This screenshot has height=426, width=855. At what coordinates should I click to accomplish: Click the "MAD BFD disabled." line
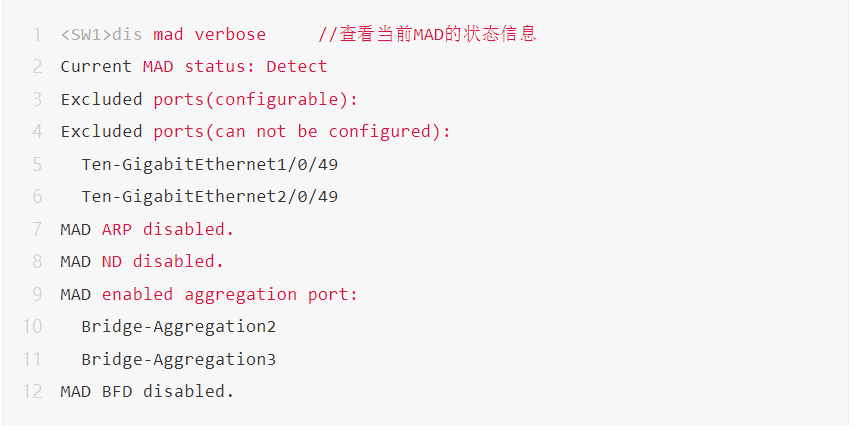[x=147, y=391]
